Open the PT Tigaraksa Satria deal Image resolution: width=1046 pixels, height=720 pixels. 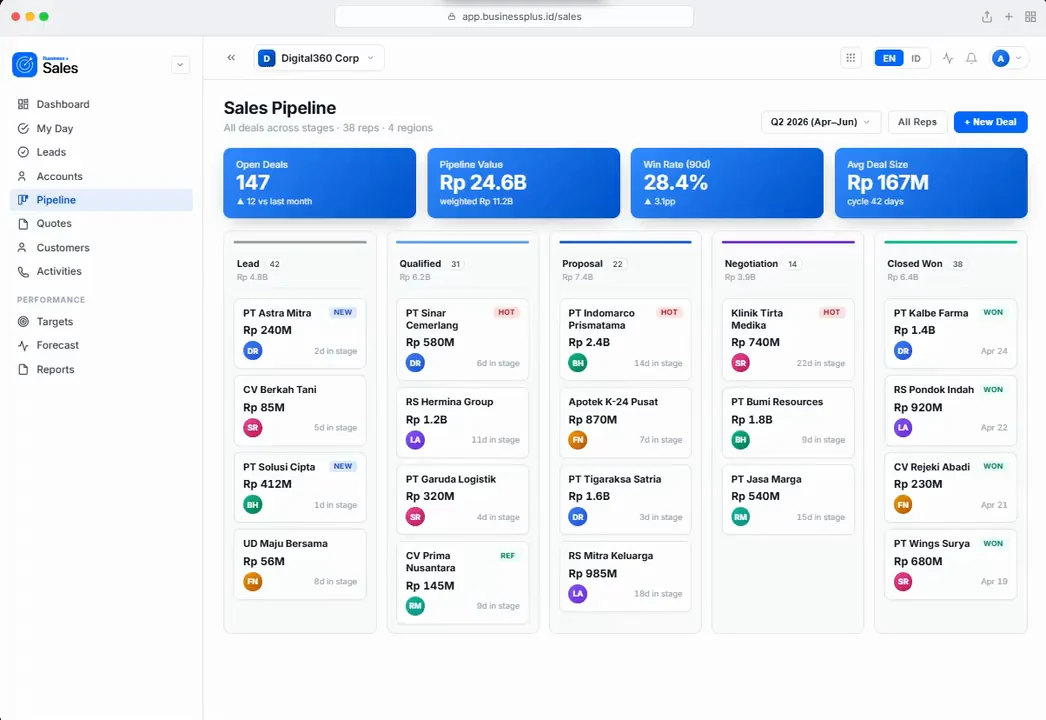tap(625, 499)
